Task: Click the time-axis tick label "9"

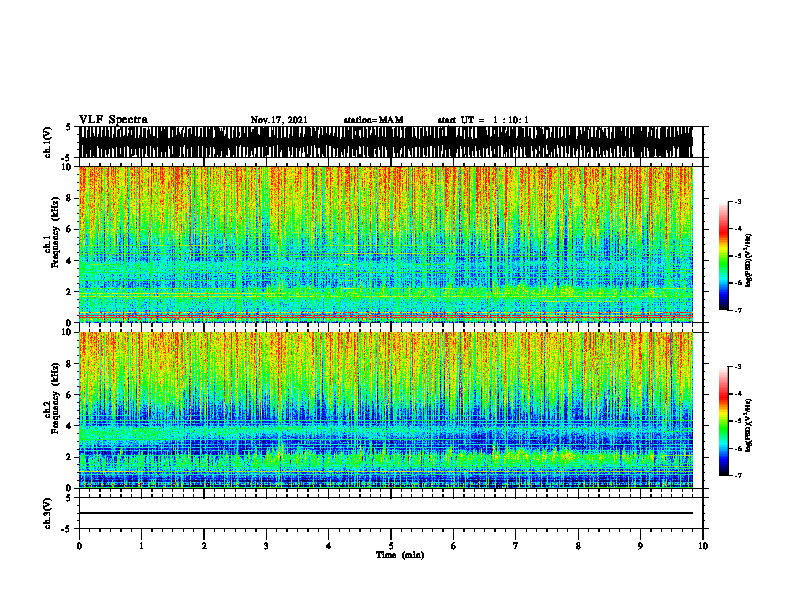Action: click(x=640, y=546)
